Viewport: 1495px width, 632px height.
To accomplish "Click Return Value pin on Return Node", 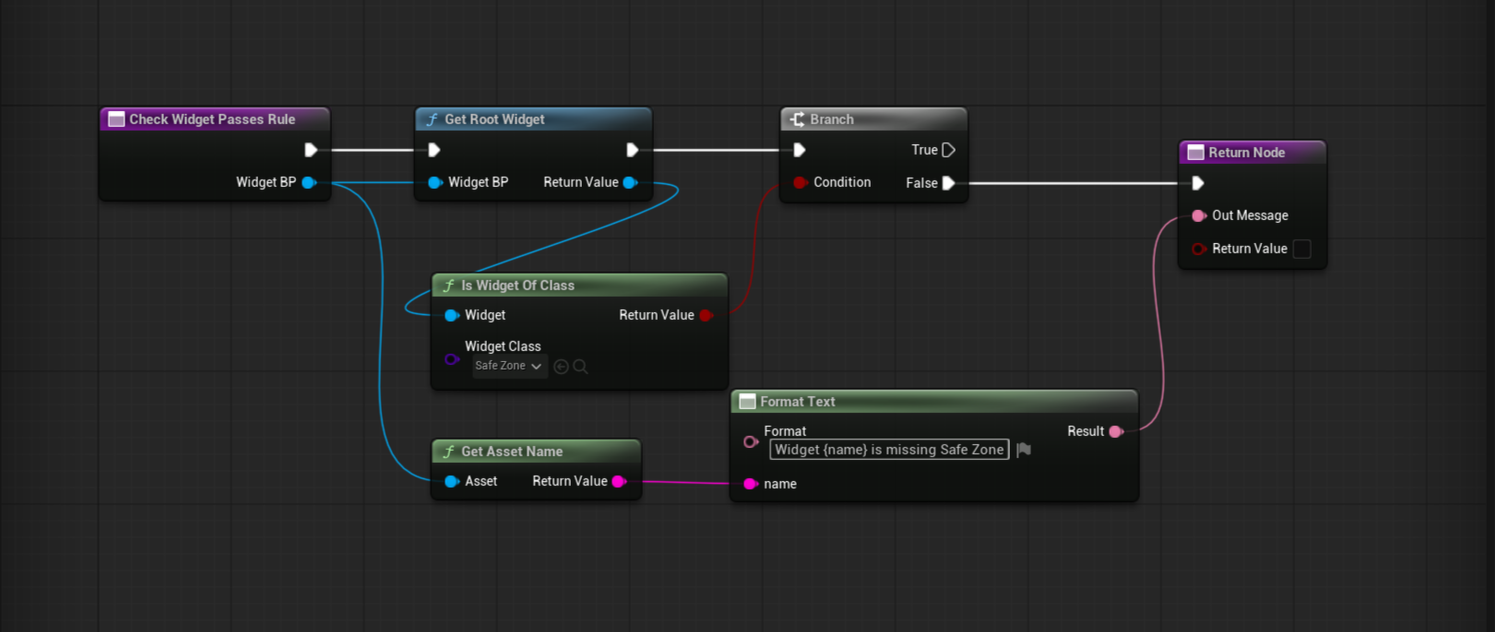I will click(x=1199, y=249).
